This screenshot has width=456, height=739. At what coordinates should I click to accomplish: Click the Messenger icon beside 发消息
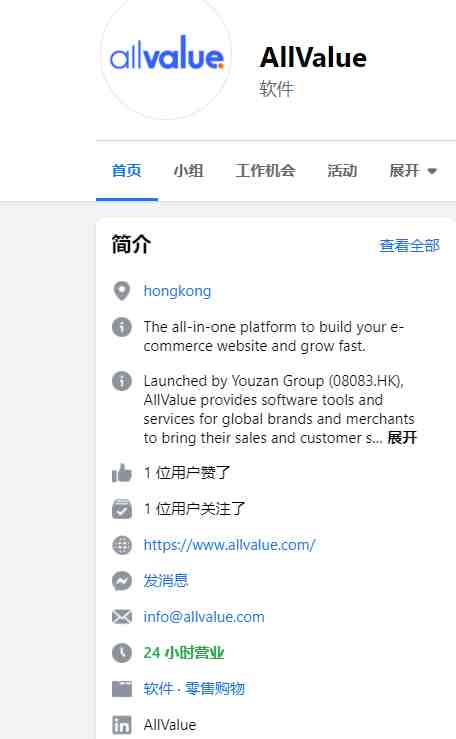(122, 581)
